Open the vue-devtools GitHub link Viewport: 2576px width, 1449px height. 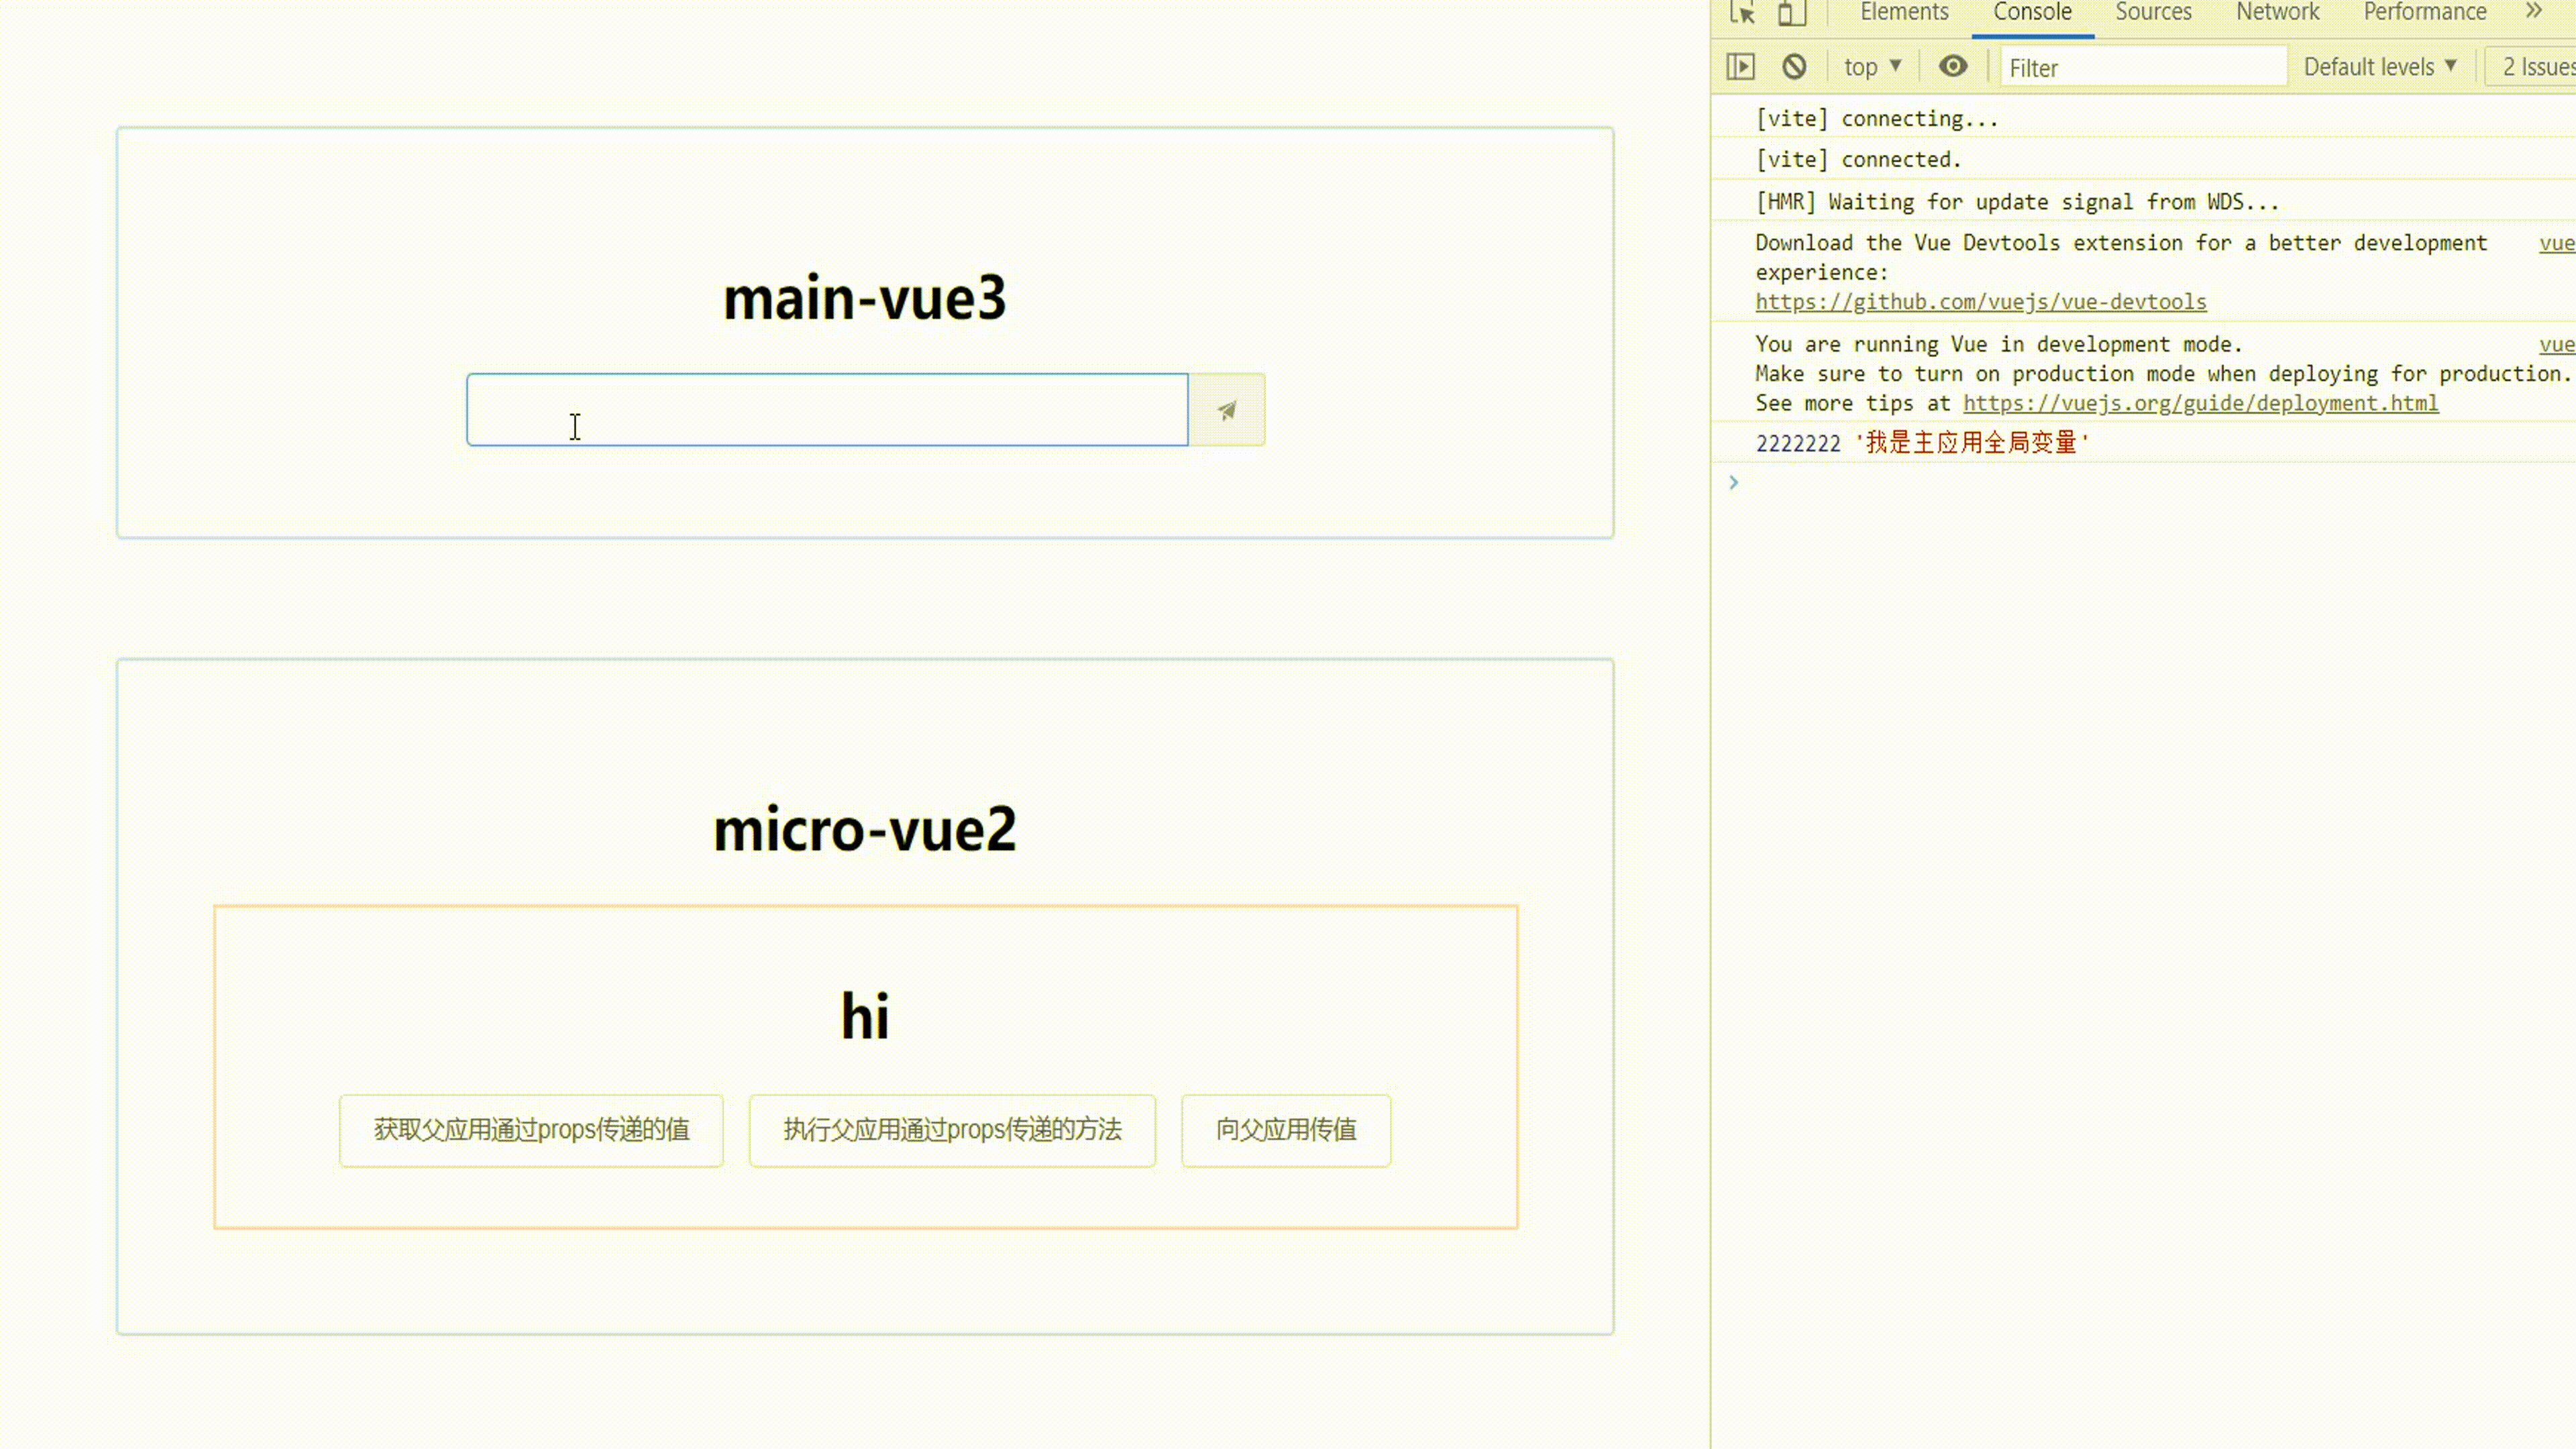[1980, 302]
